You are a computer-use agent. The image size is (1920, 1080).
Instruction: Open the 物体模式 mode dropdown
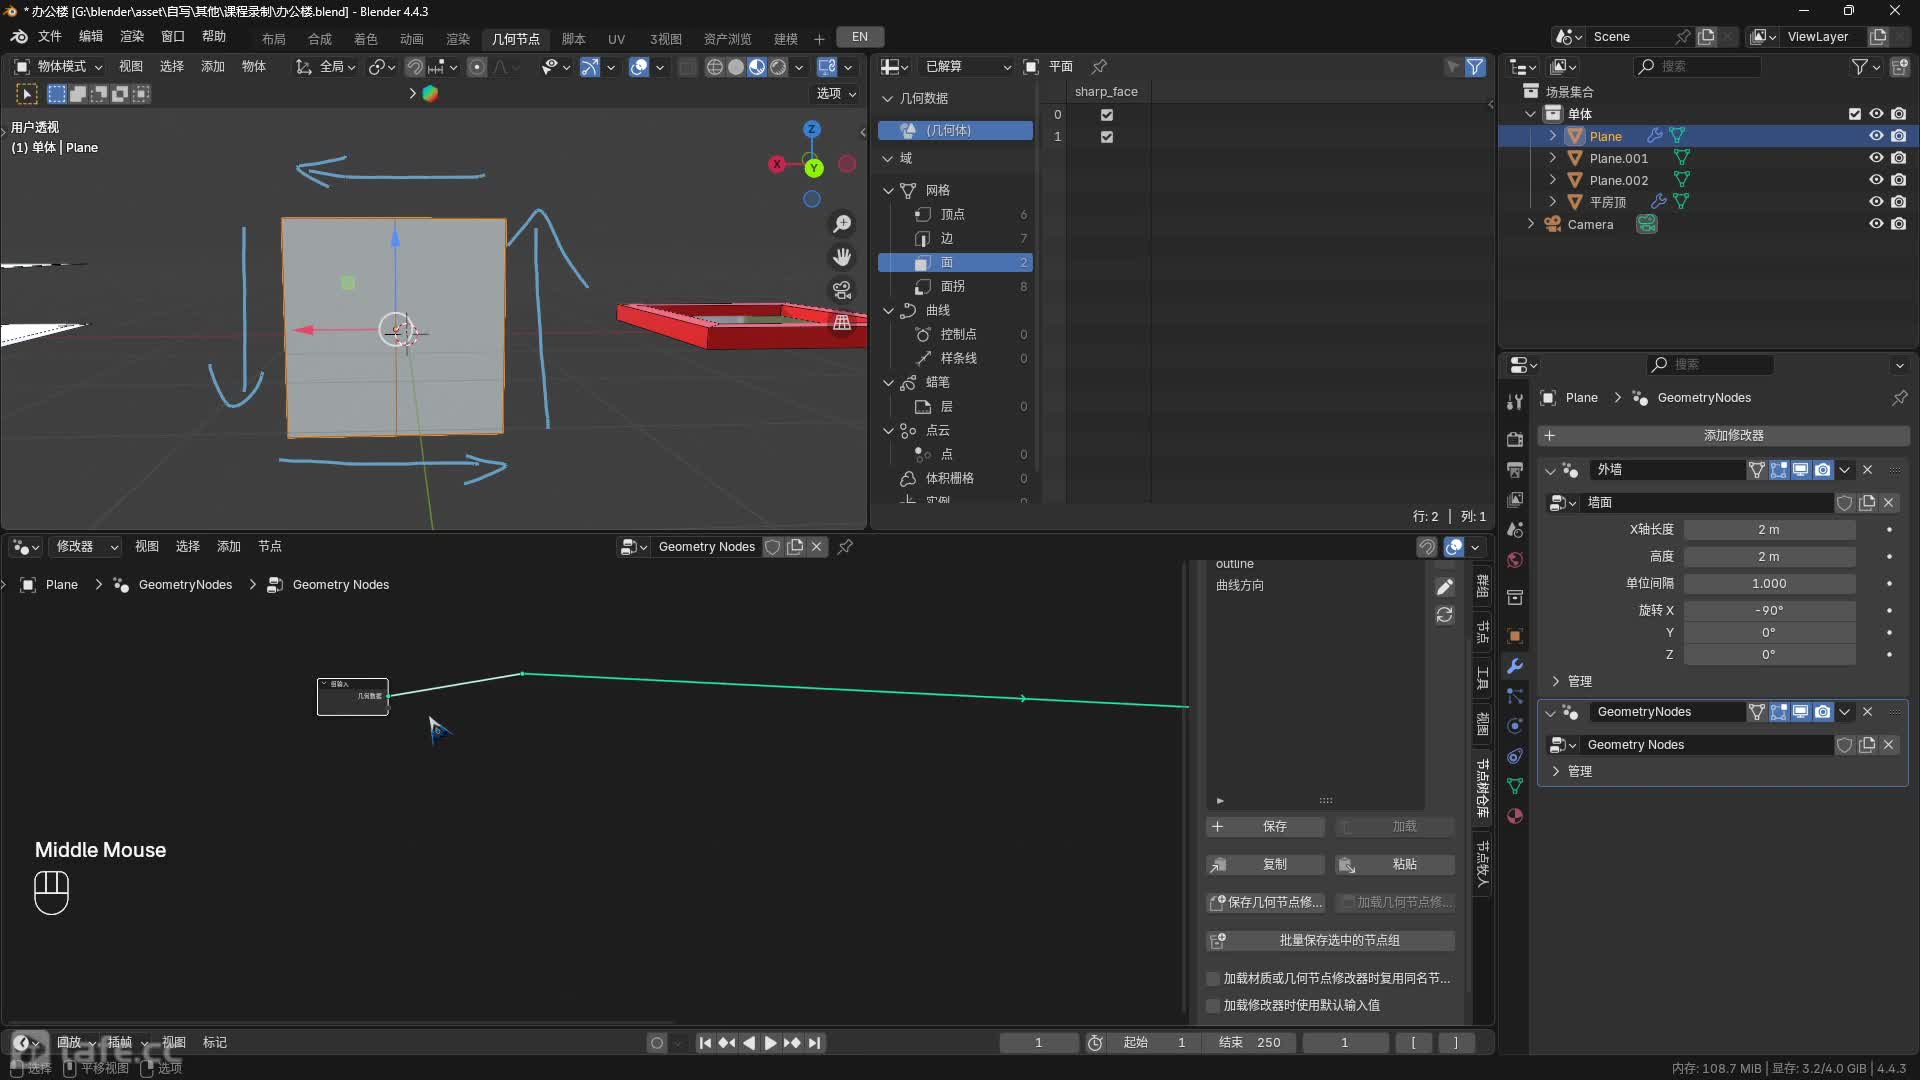[x=59, y=67]
